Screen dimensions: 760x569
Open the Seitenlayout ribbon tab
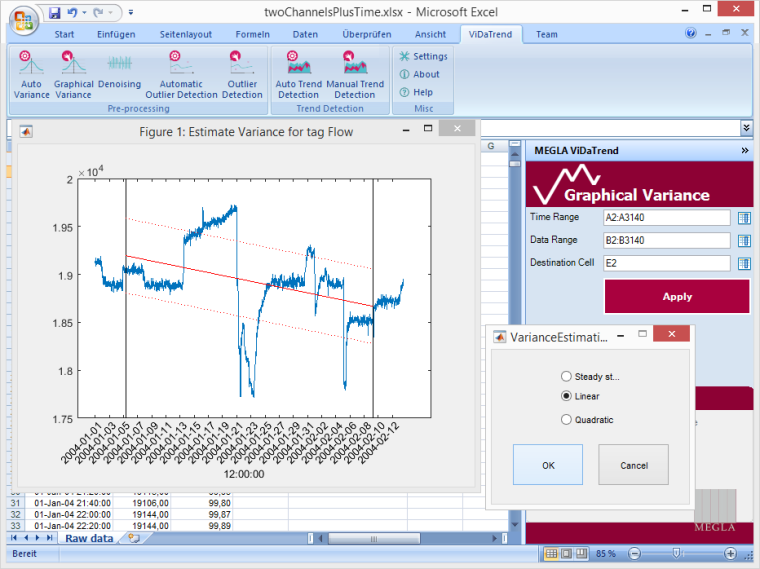coord(186,34)
